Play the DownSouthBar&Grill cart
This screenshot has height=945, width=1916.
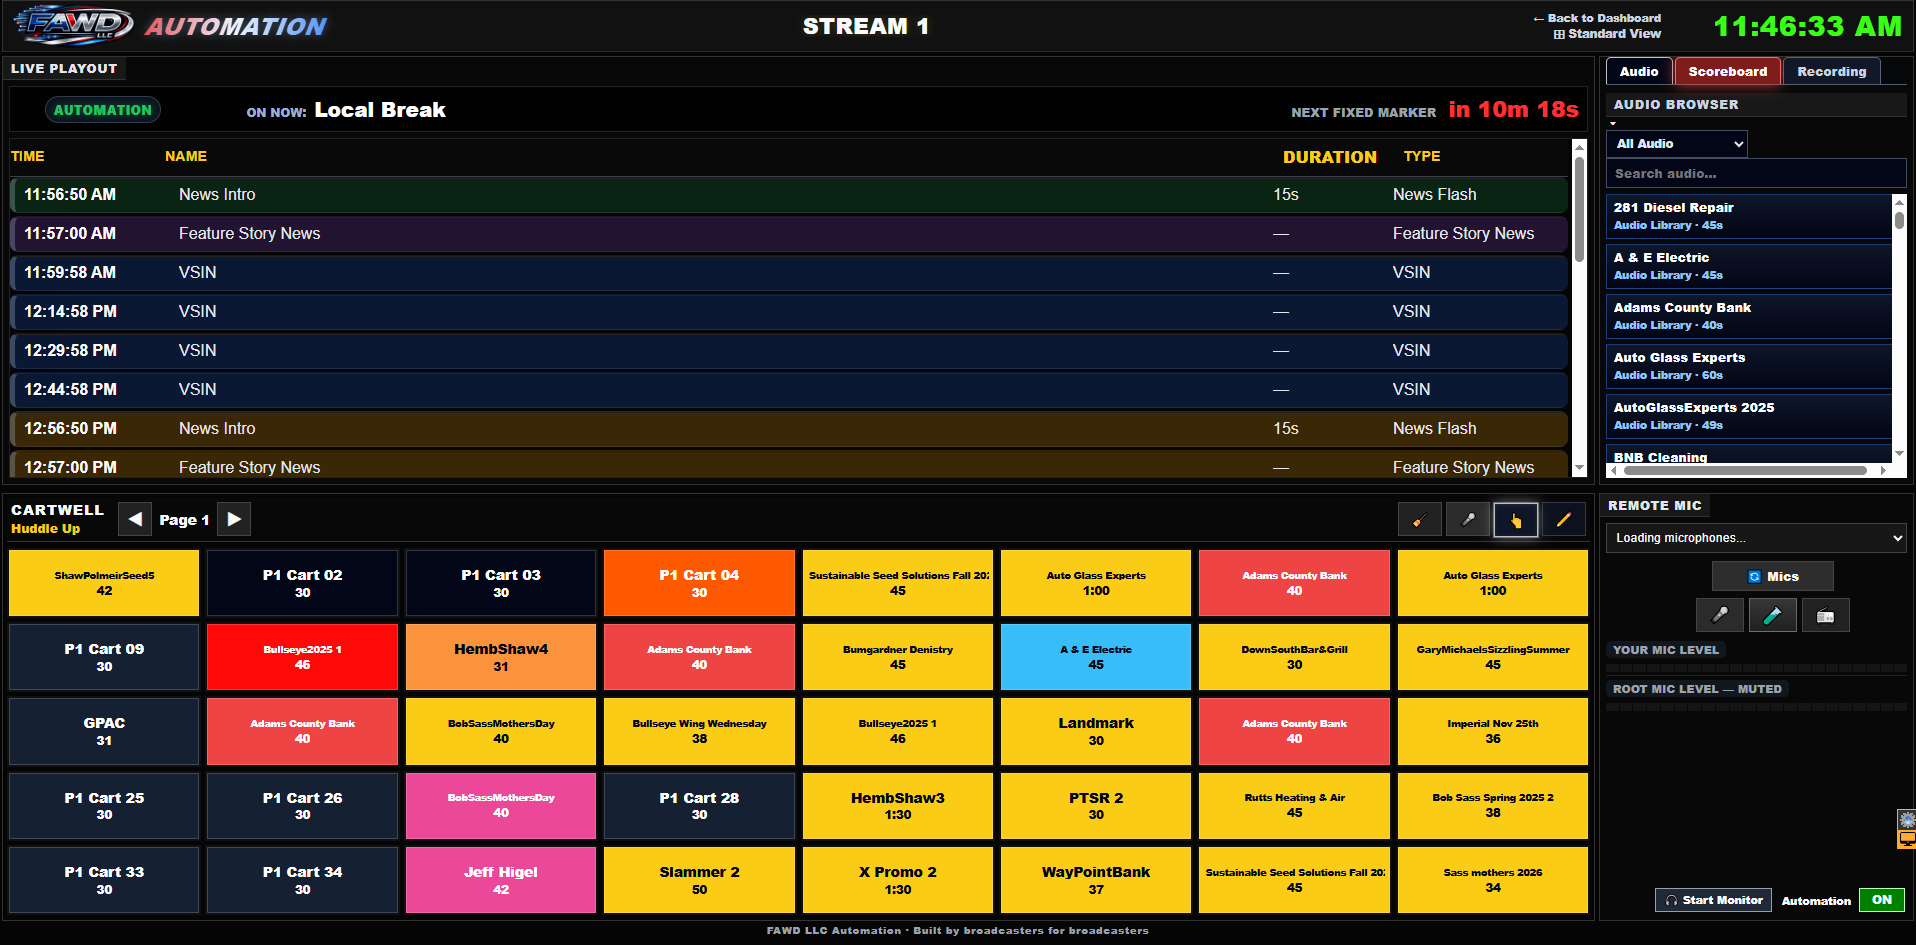pos(1294,657)
